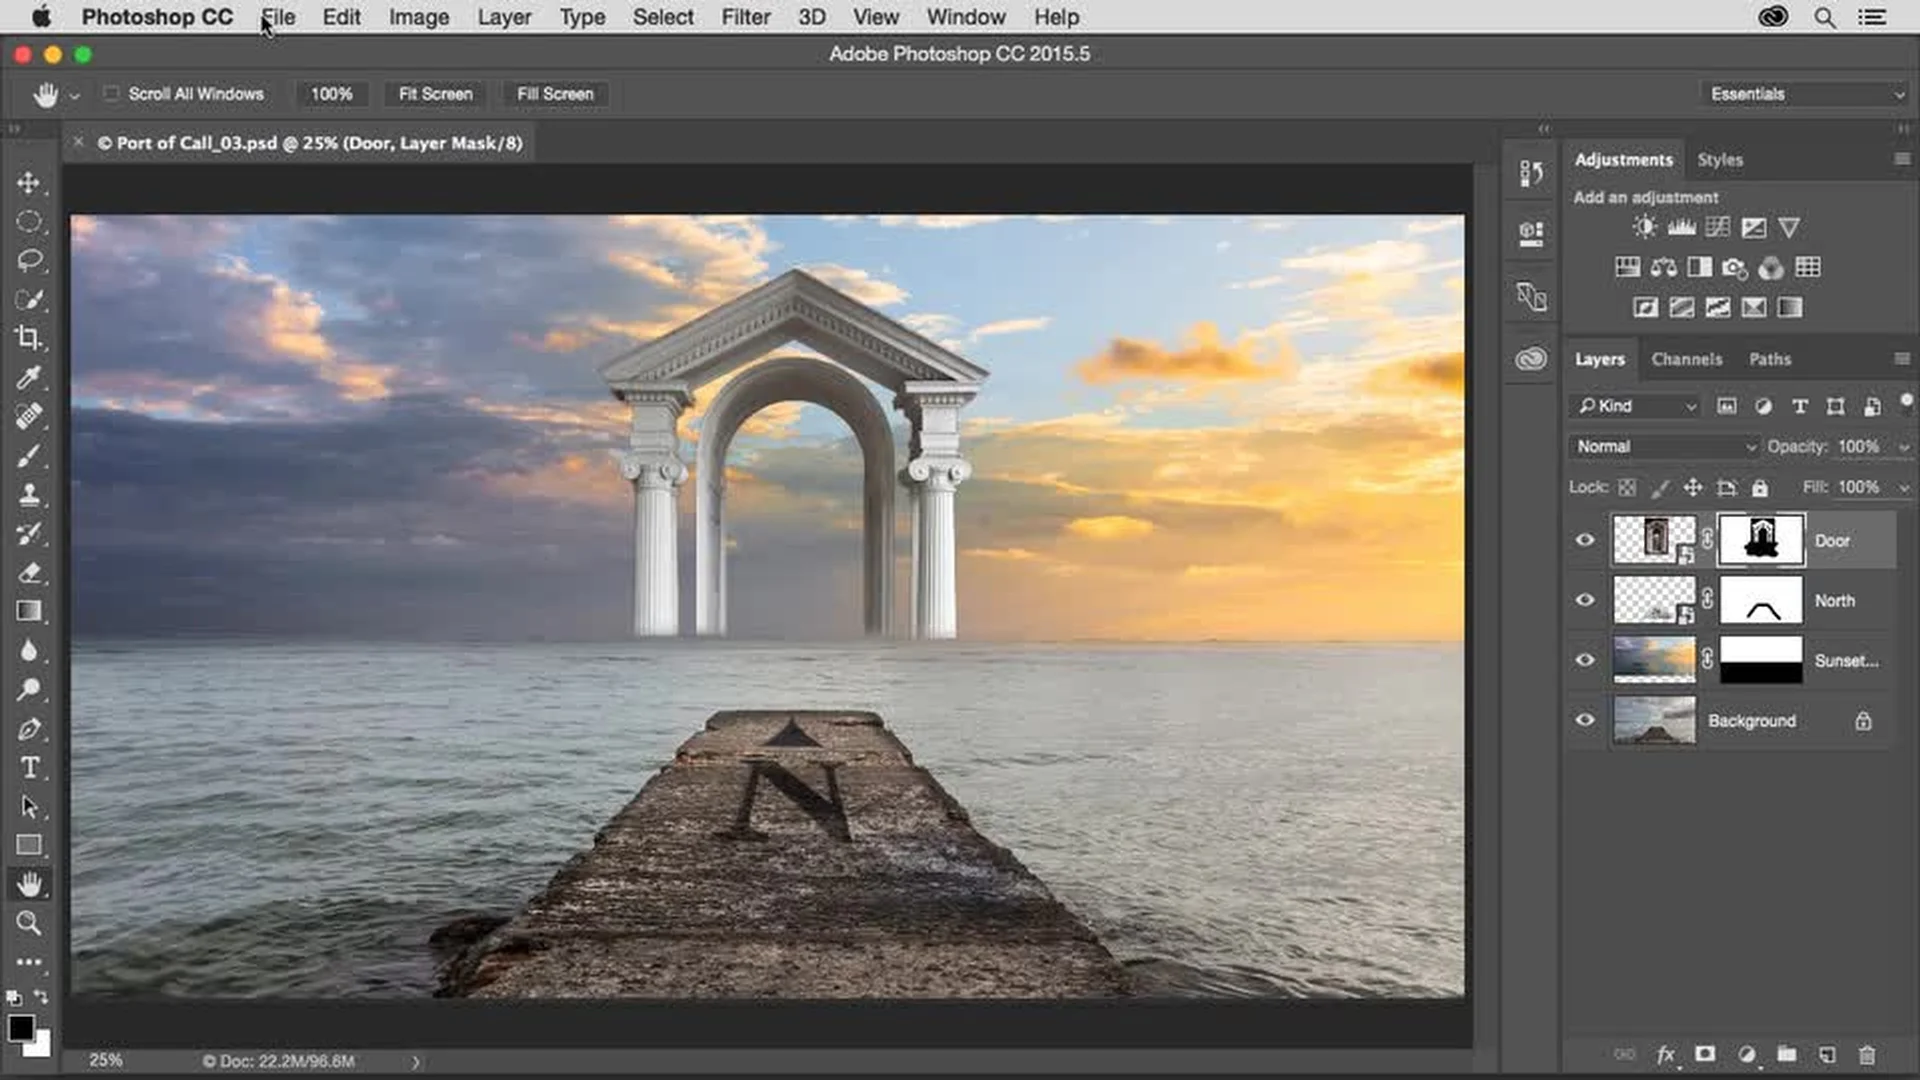
Task: Add a Curves adjustment
Action: tap(1717, 227)
